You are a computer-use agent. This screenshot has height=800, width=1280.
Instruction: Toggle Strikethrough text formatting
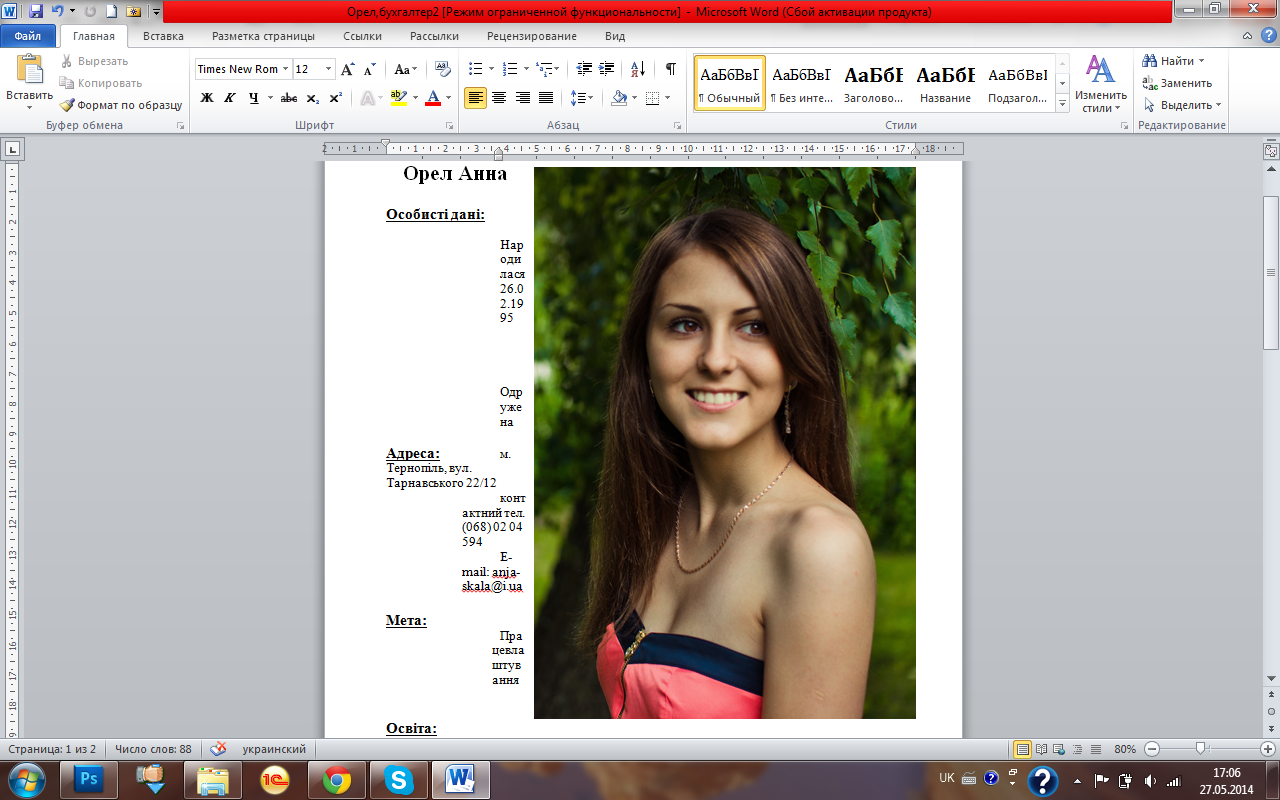tap(289, 98)
